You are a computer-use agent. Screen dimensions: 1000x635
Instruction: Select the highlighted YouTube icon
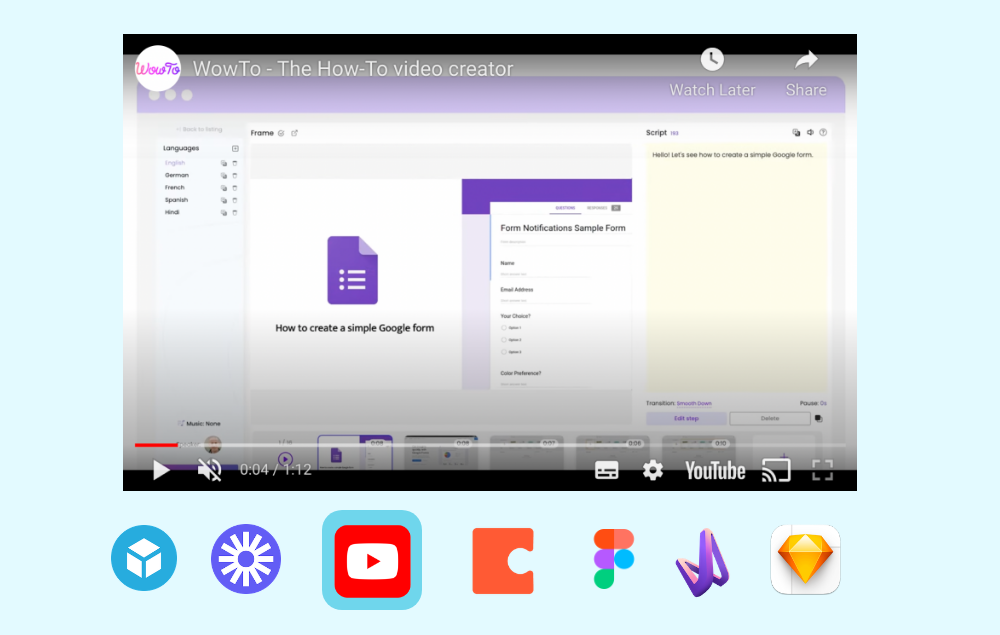point(372,560)
